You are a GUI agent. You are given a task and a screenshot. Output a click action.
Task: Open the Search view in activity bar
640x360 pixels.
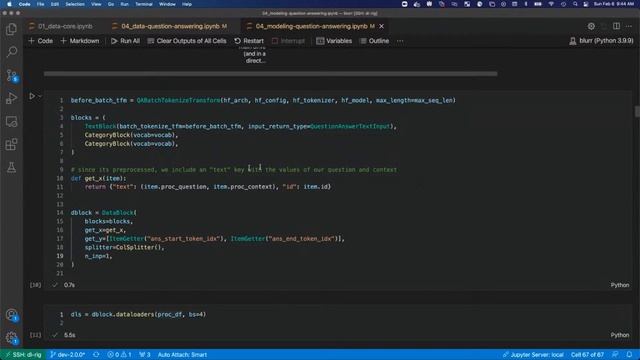tap(11, 52)
